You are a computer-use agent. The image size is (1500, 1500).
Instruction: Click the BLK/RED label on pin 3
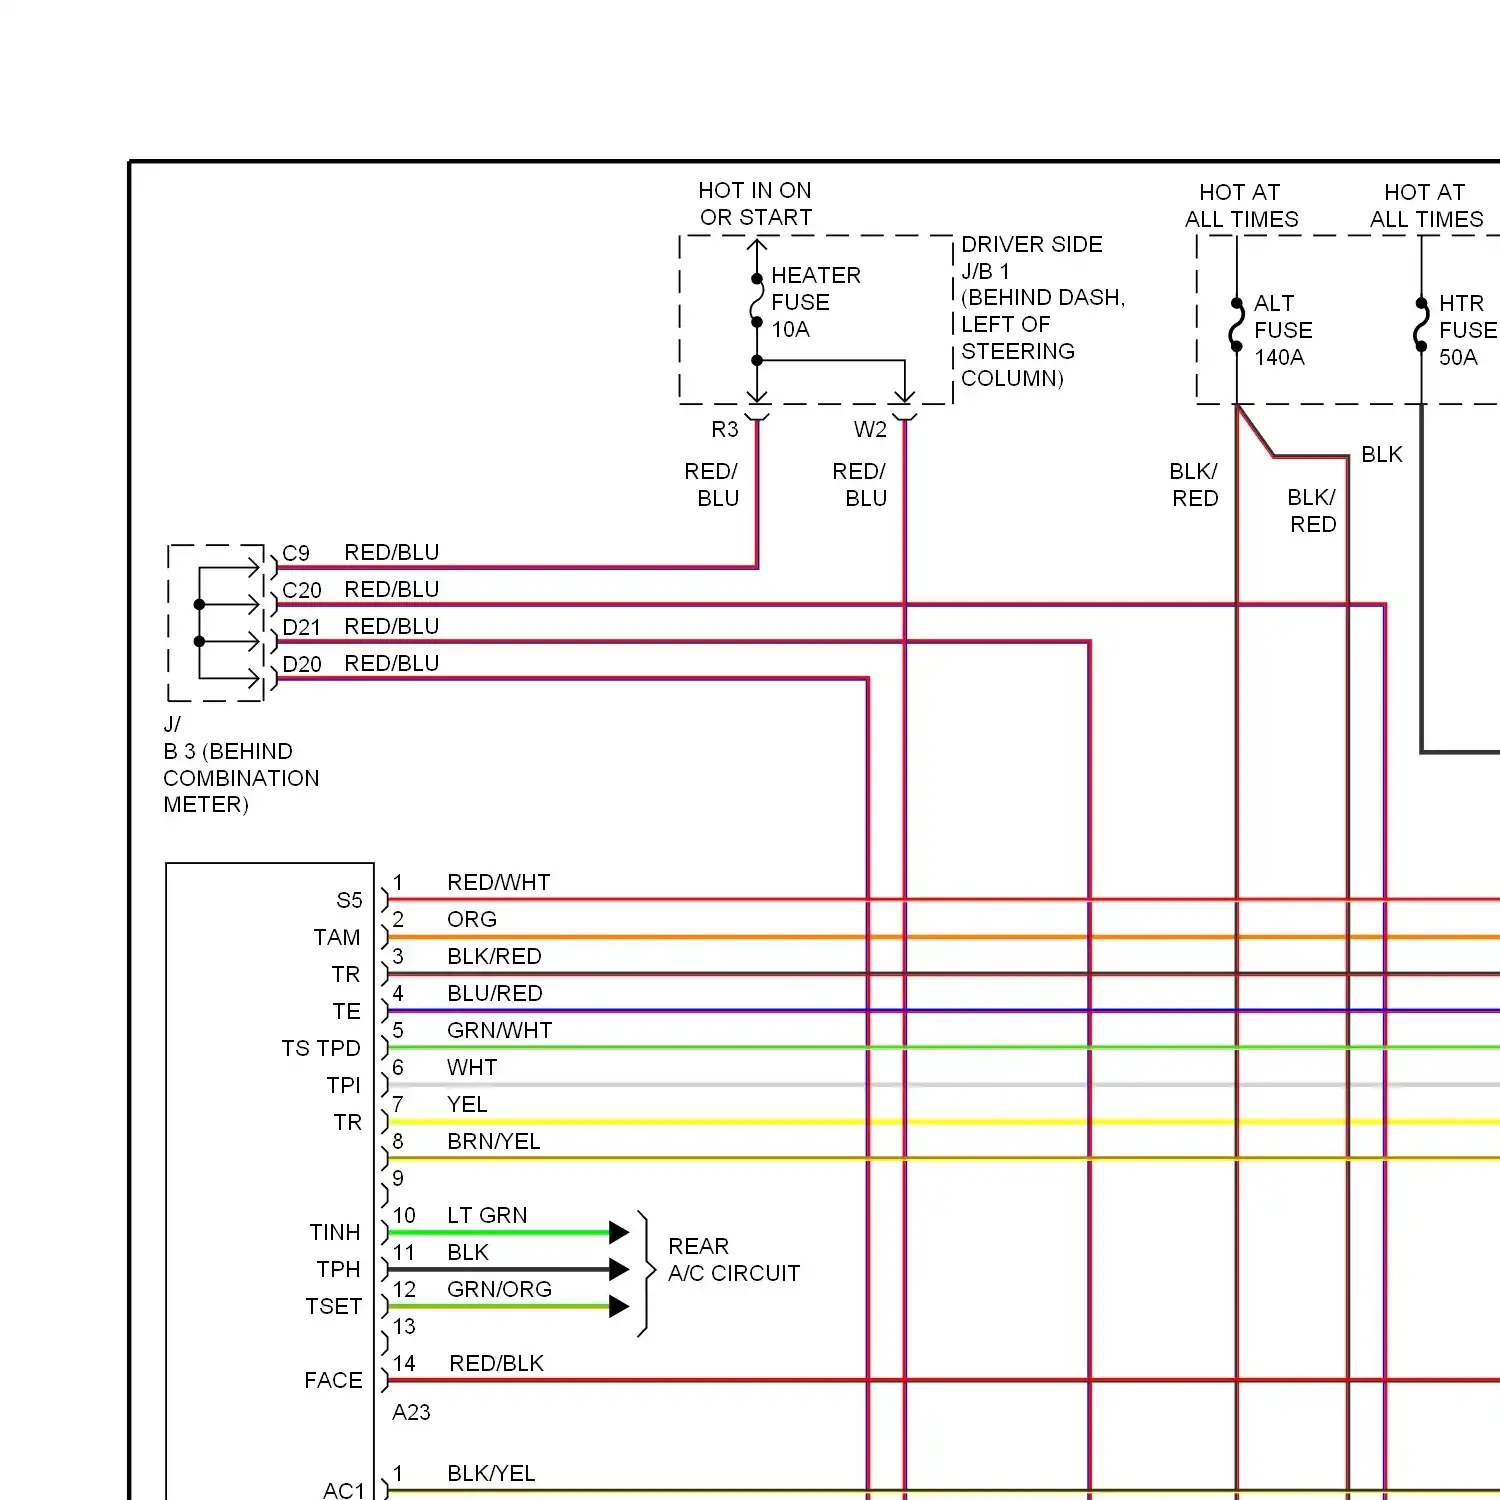click(494, 956)
